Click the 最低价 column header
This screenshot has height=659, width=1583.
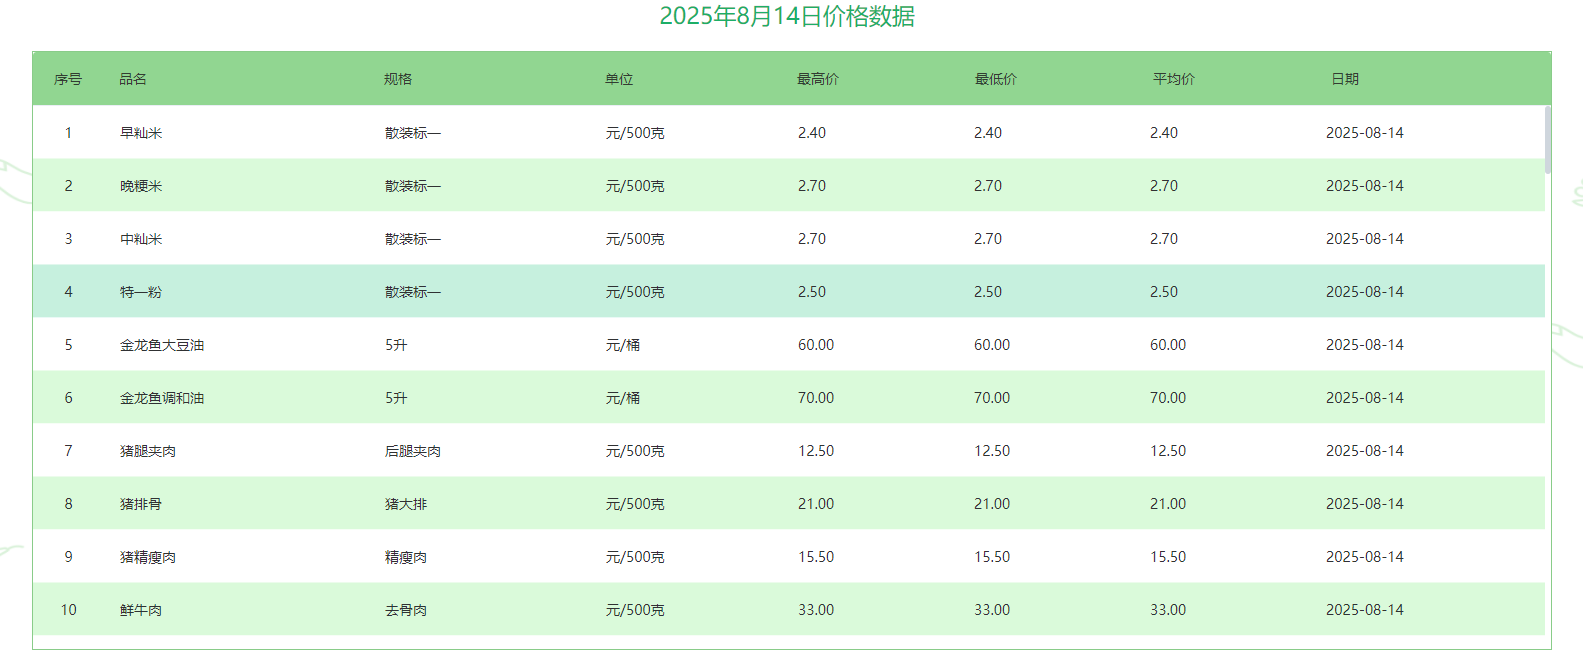click(996, 79)
